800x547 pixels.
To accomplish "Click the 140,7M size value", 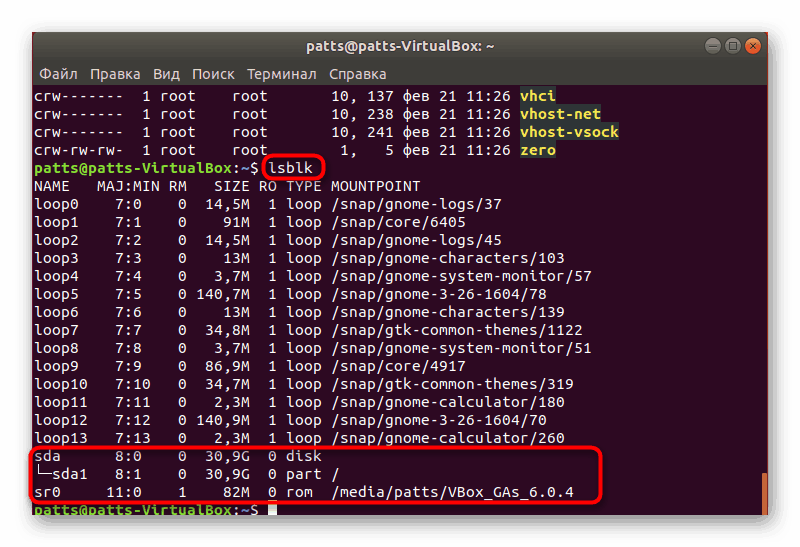I will pos(223,294).
